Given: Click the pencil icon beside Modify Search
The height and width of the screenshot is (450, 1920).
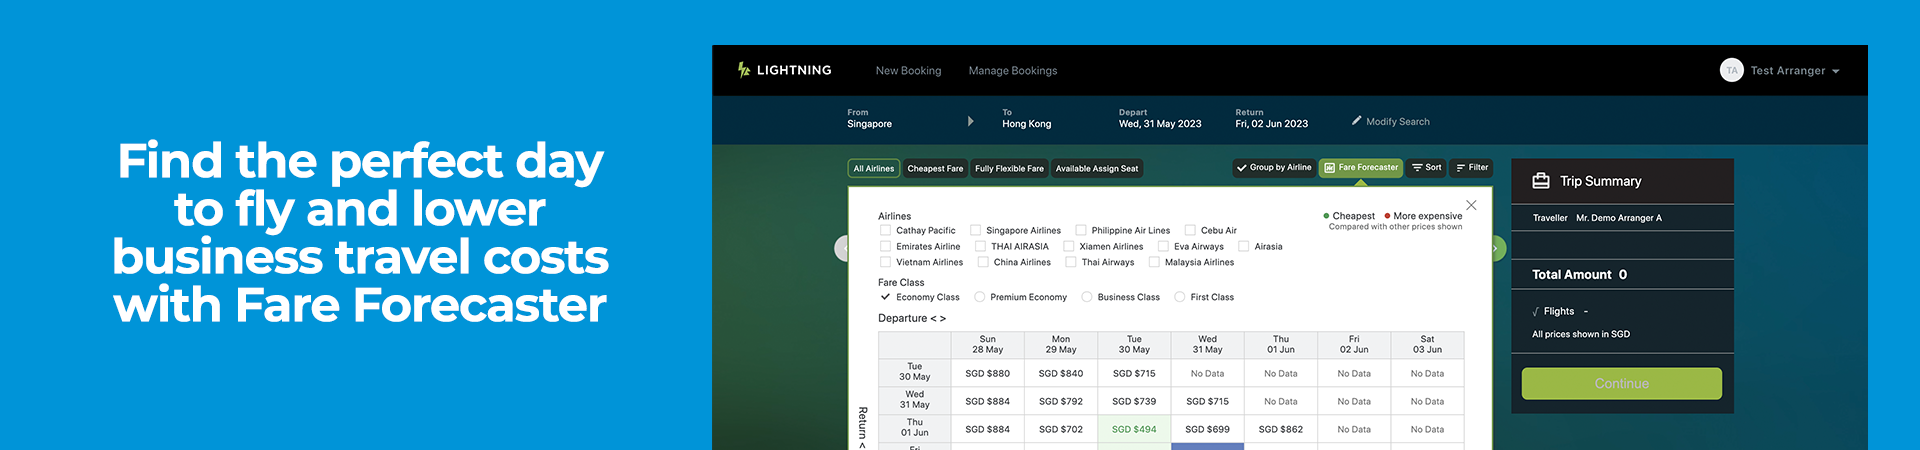Looking at the screenshot, I should pos(1357,121).
